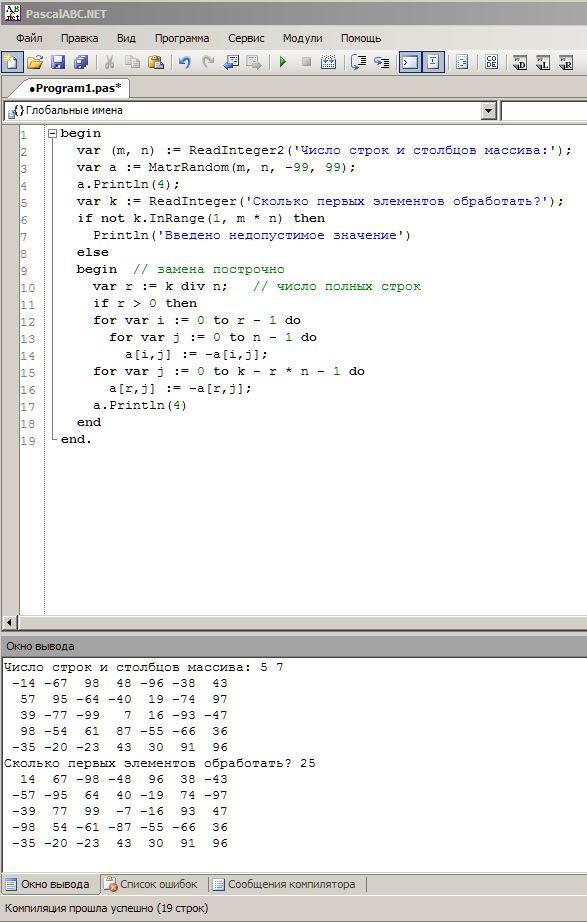Click the CODE format icon
The height and width of the screenshot is (922, 587).
coord(491,62)
